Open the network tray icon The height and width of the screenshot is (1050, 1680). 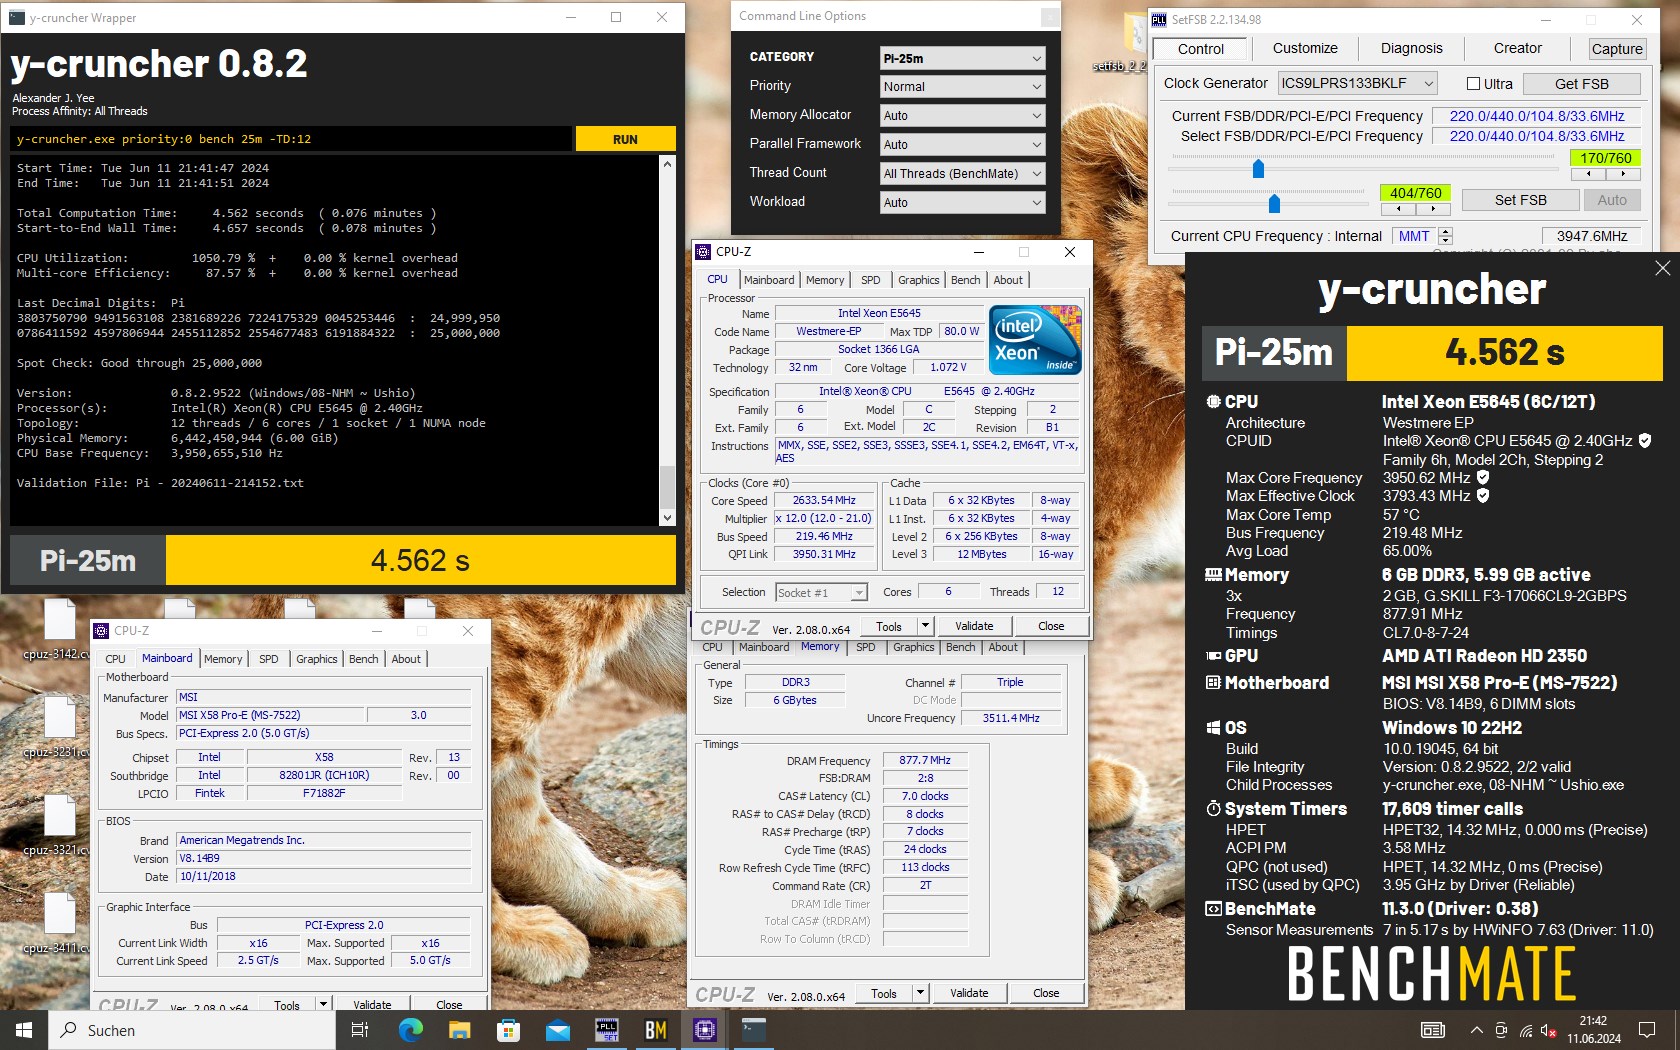(1526, 1030)
